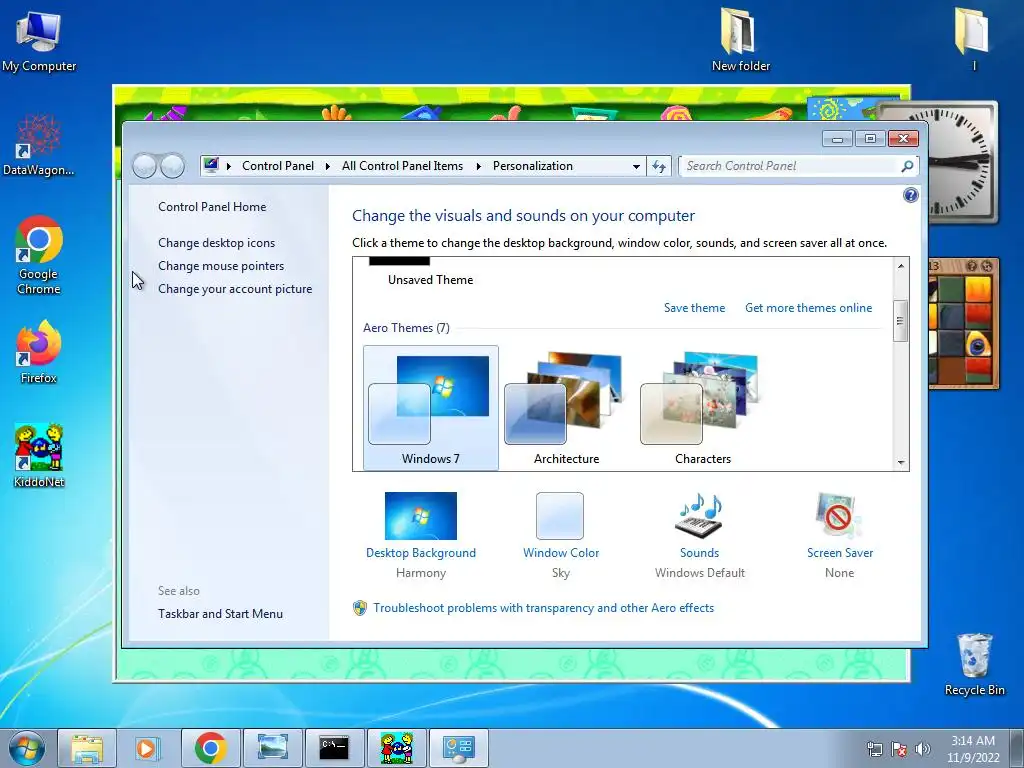Click the Desktop Background label link
Viewport: 1024px width, 768px height.
[421, 553]
